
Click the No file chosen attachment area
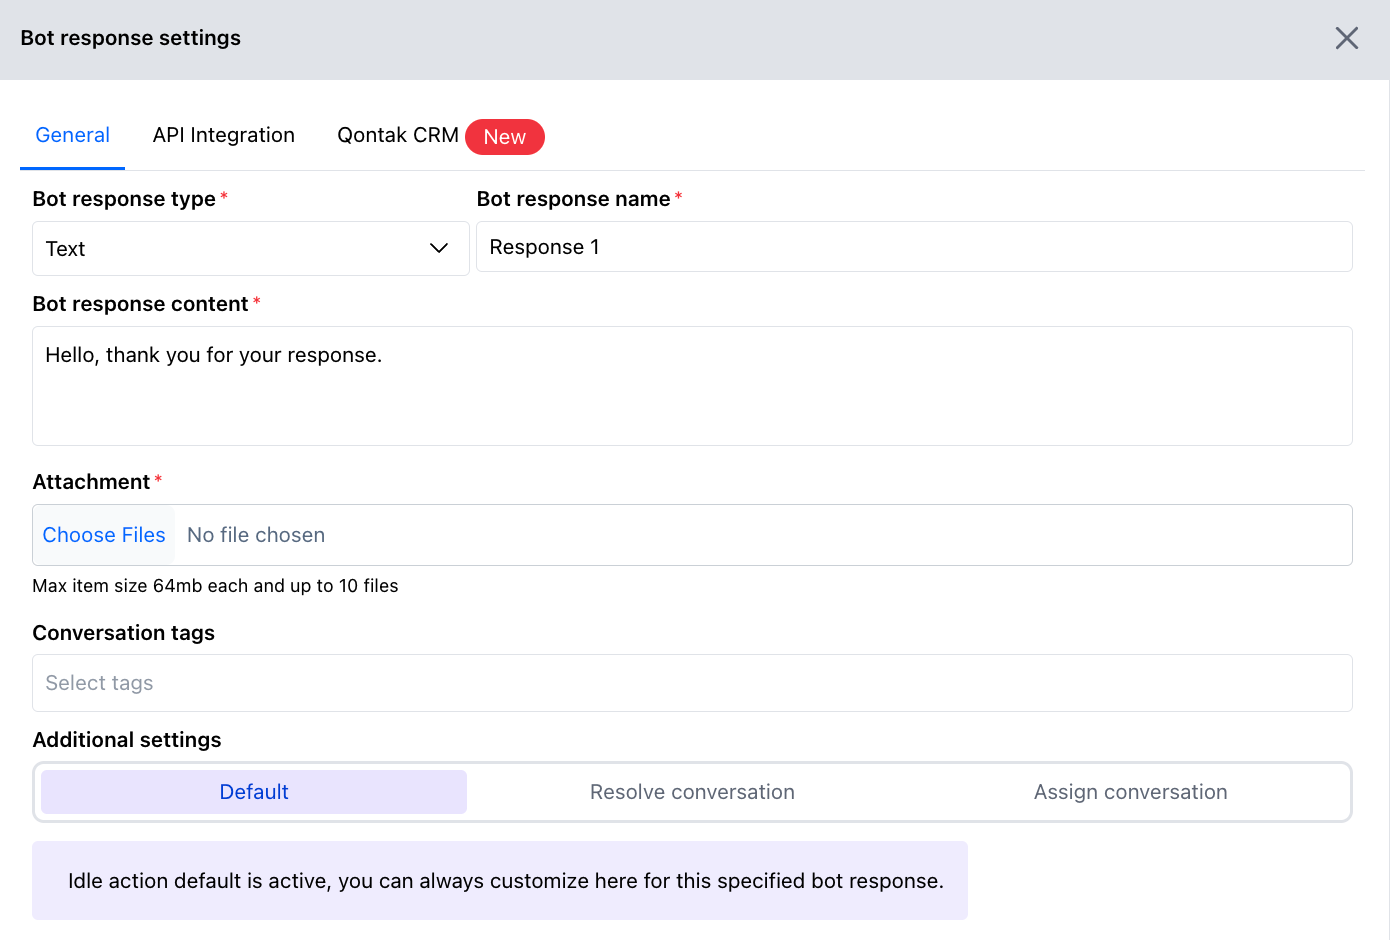[256, 534]
